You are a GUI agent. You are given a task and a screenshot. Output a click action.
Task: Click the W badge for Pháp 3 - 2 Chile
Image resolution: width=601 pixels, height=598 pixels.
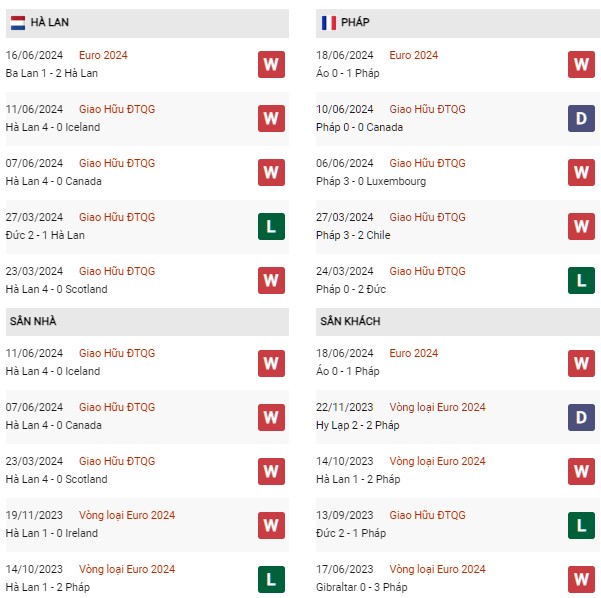coord(581,226)
